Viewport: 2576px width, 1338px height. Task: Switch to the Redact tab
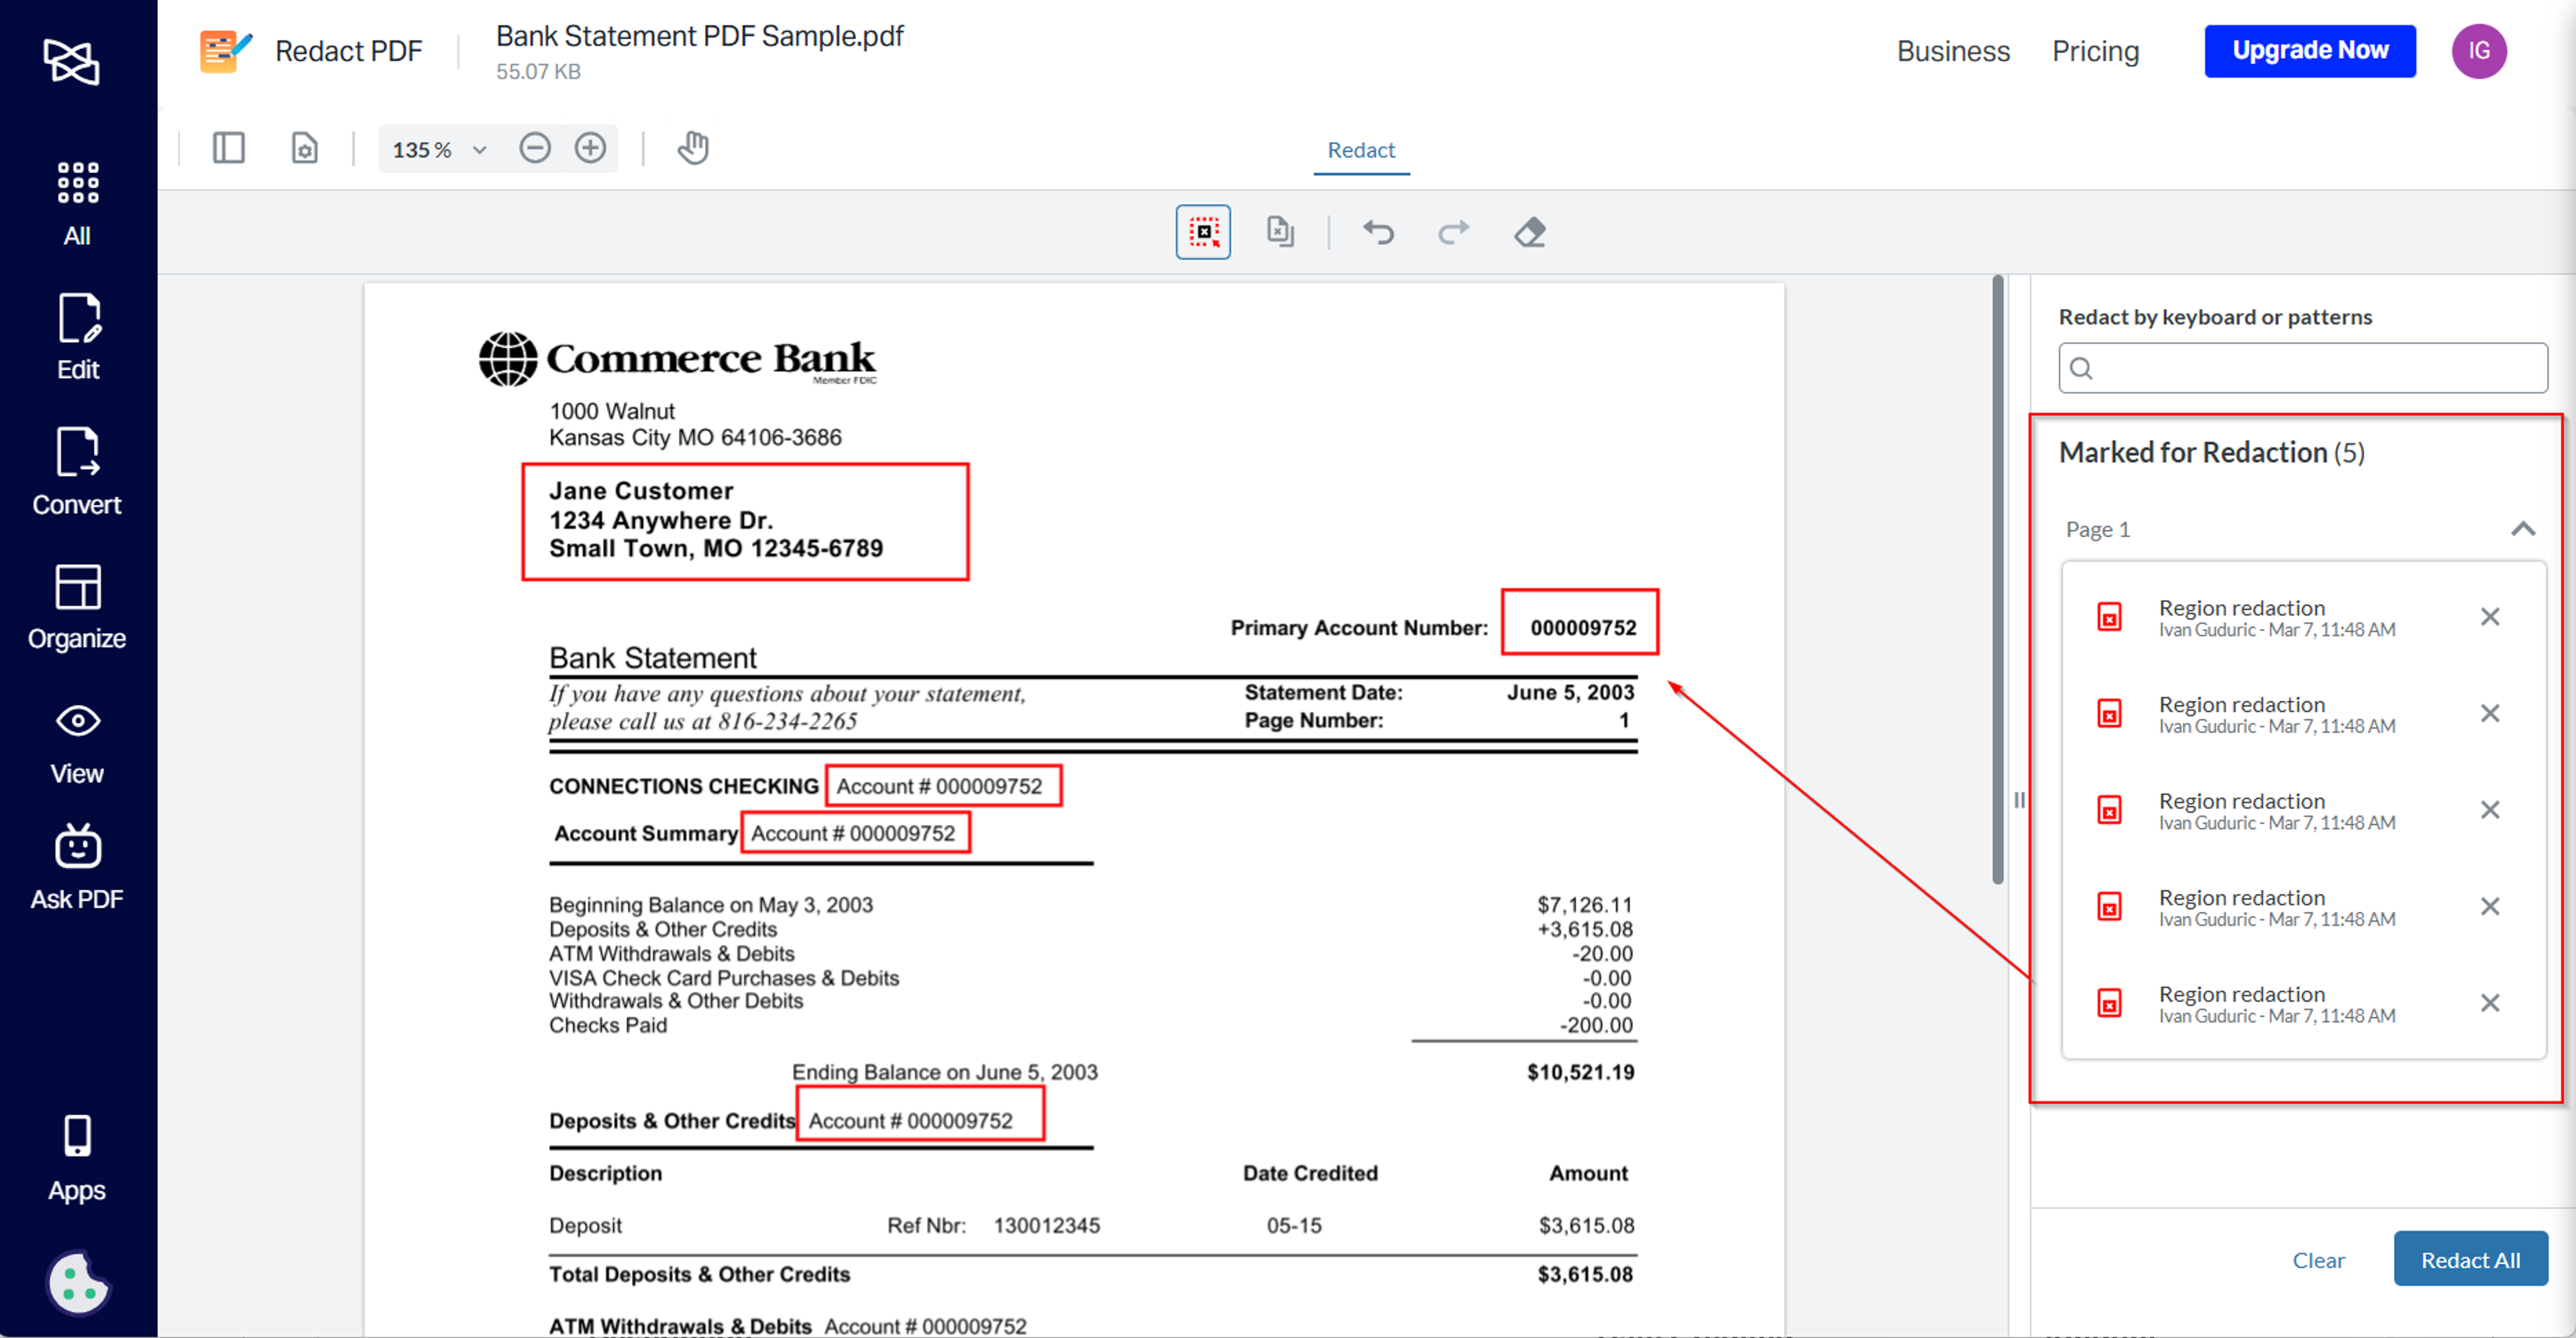(x=1361, y=150)
